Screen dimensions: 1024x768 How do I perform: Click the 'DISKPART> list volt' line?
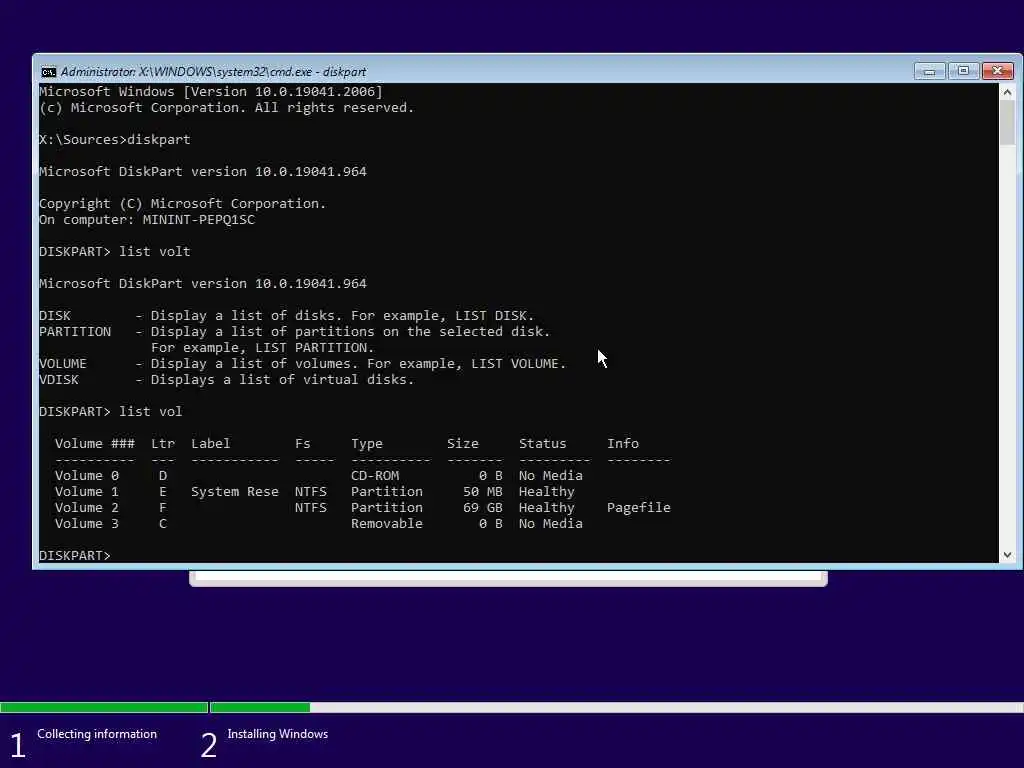click(114, 251)
